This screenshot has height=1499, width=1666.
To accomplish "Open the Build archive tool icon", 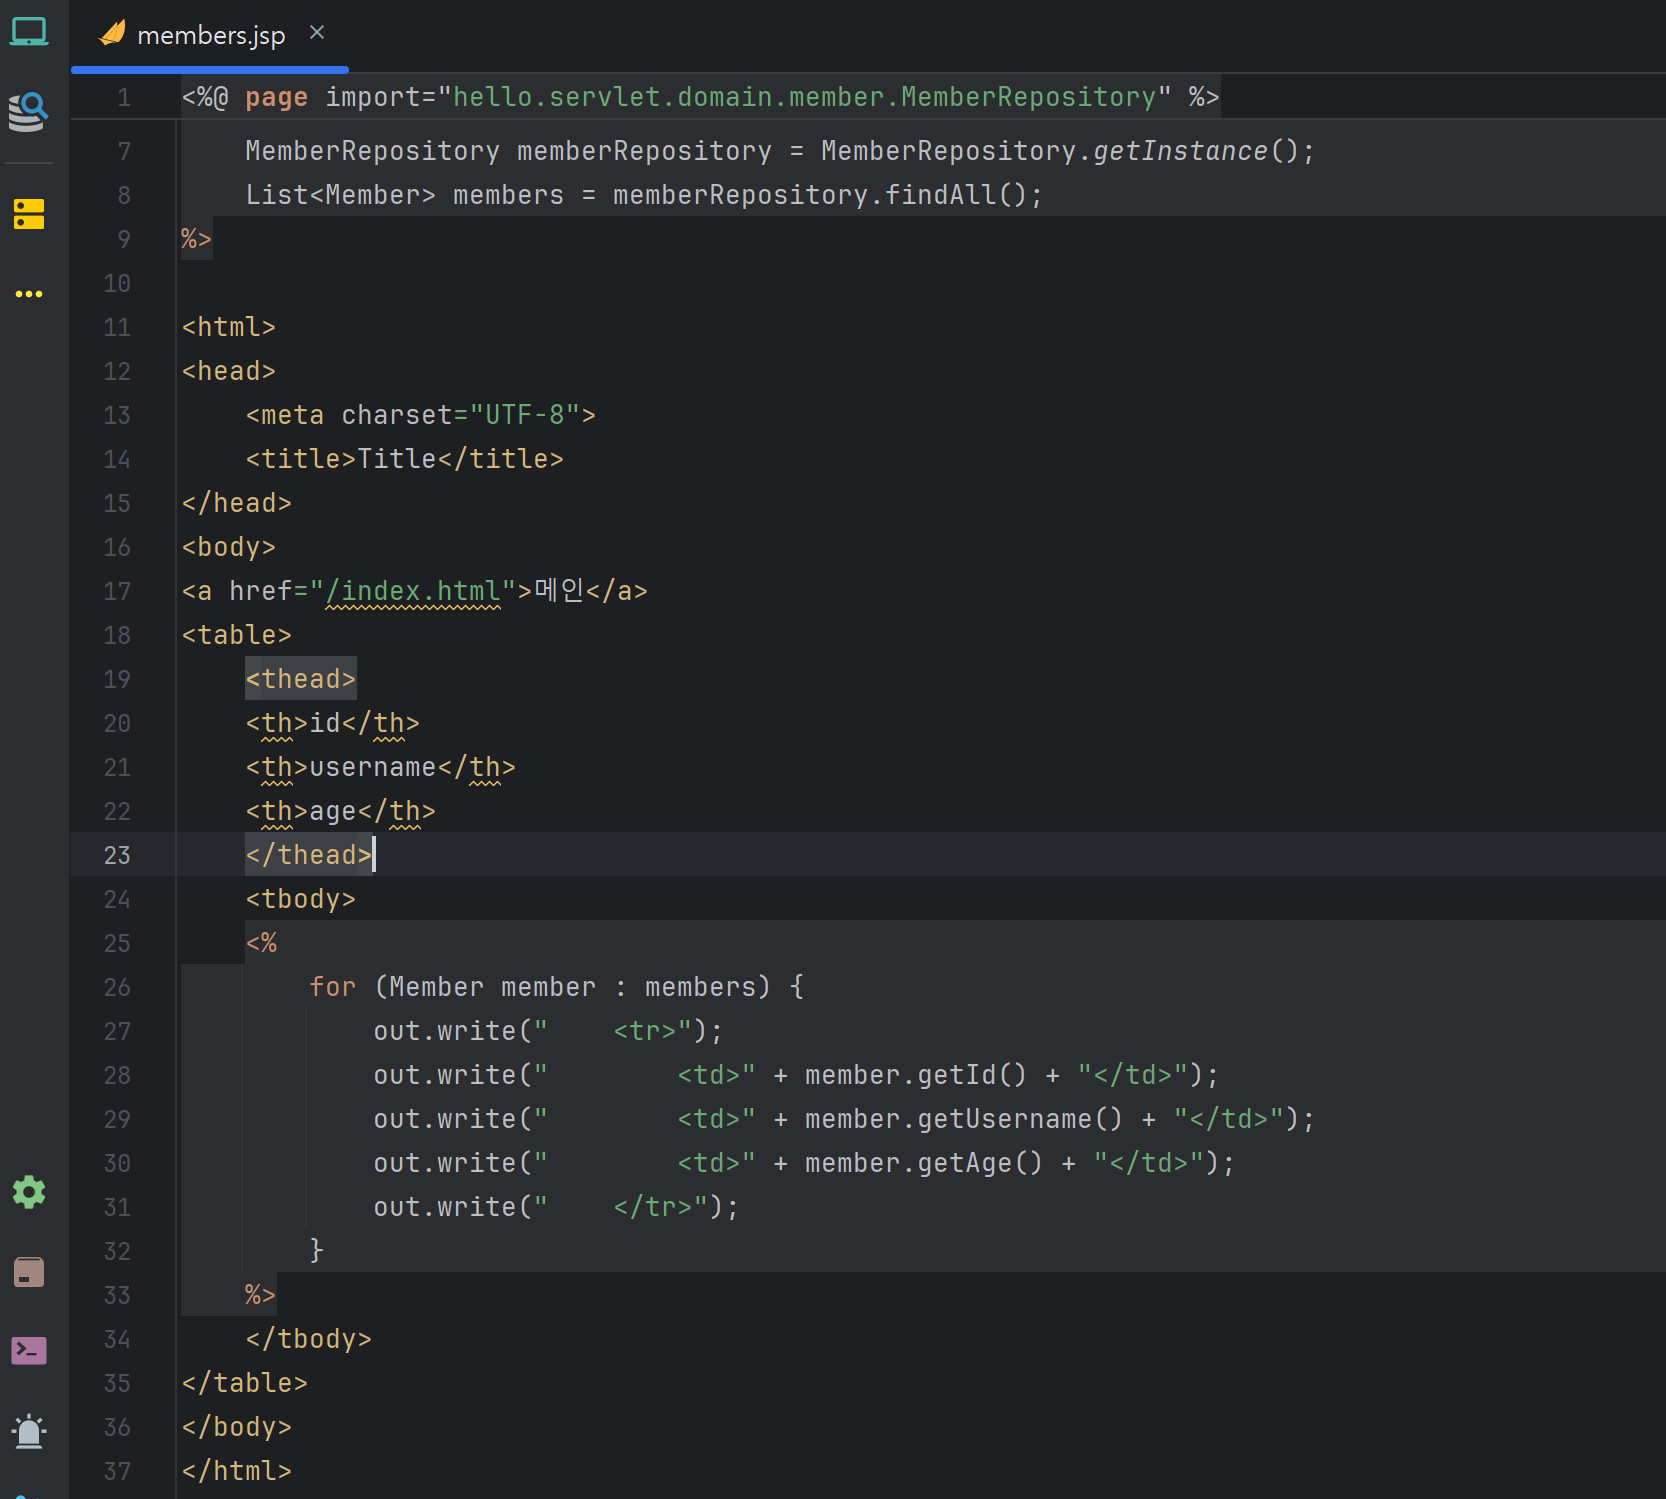I will click(x=29, y=1272).
